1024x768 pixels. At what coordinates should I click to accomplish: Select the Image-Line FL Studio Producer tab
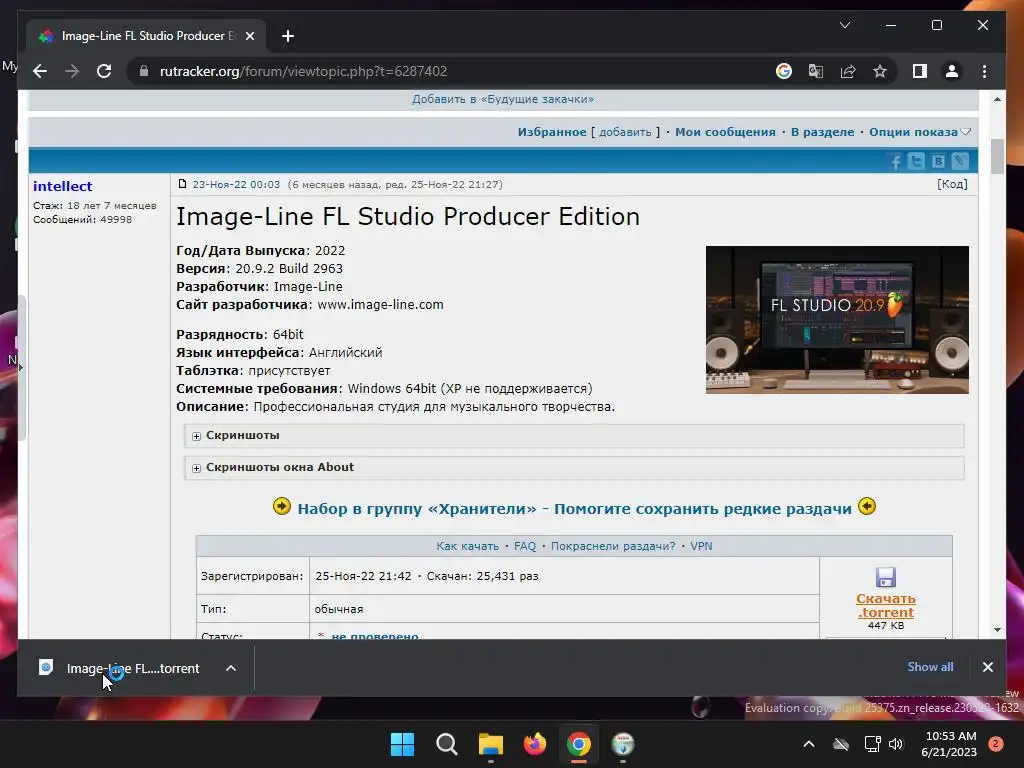[x=146, y=36]
